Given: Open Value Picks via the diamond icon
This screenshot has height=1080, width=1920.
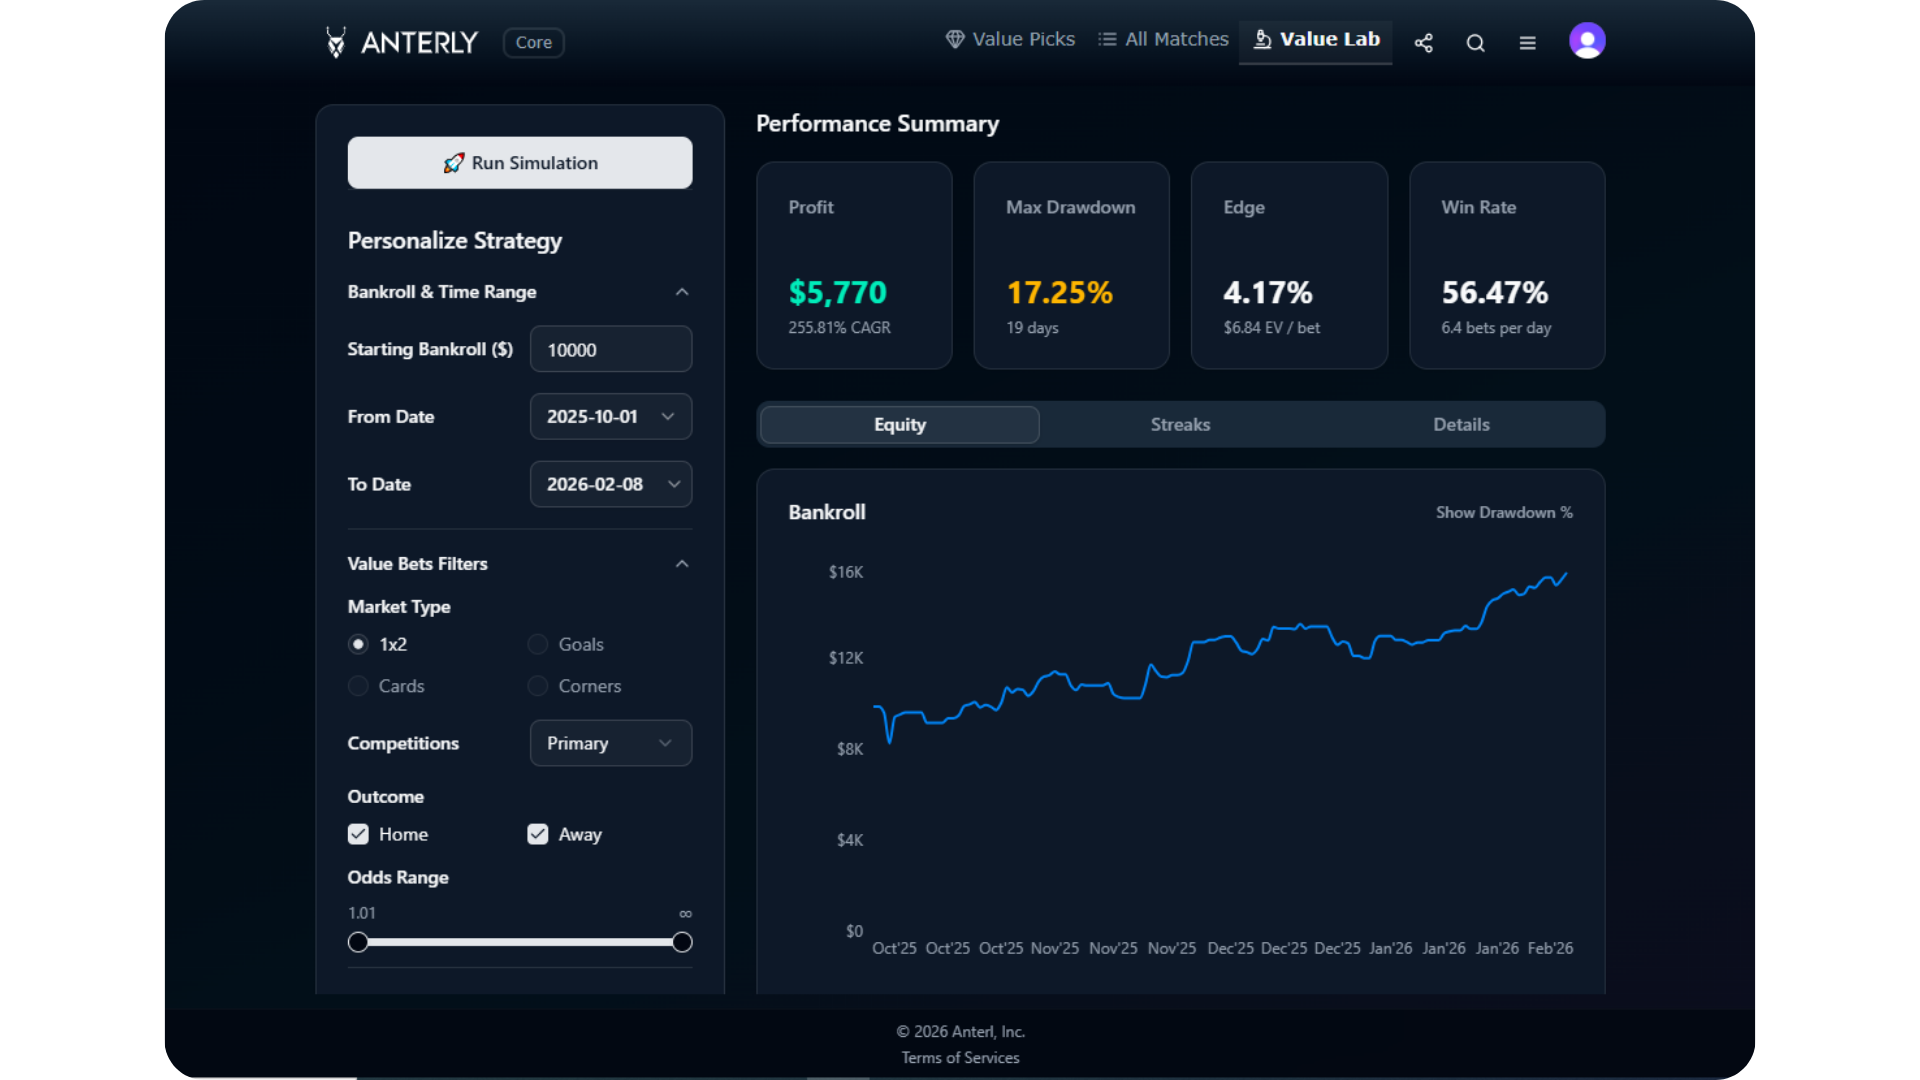Looking at the screenshot, I should coord(955,39).
